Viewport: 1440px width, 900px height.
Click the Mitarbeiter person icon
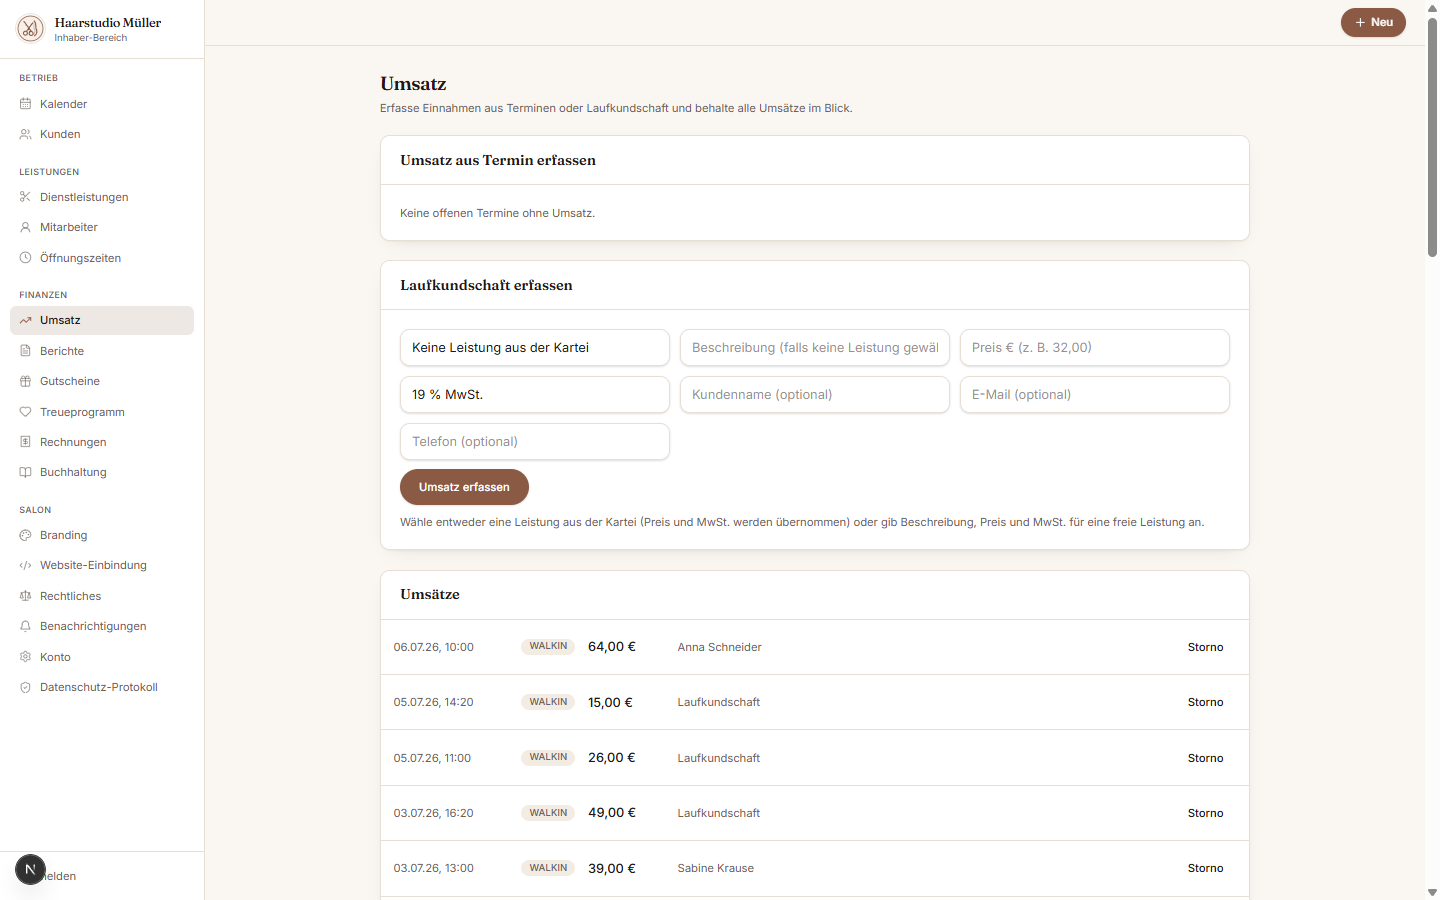(x=26, y=227)
